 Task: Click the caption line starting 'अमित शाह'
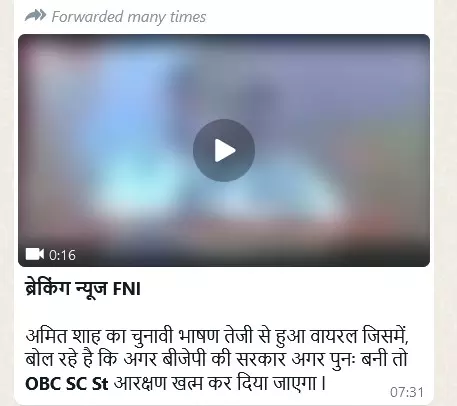[217, 336]
